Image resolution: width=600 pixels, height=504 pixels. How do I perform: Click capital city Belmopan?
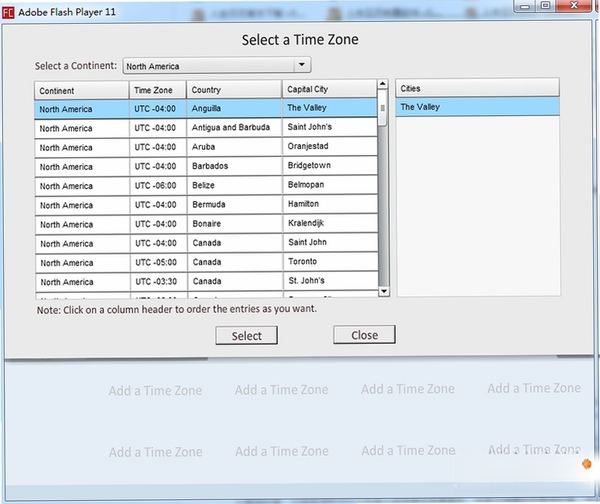tap(330, 184)
